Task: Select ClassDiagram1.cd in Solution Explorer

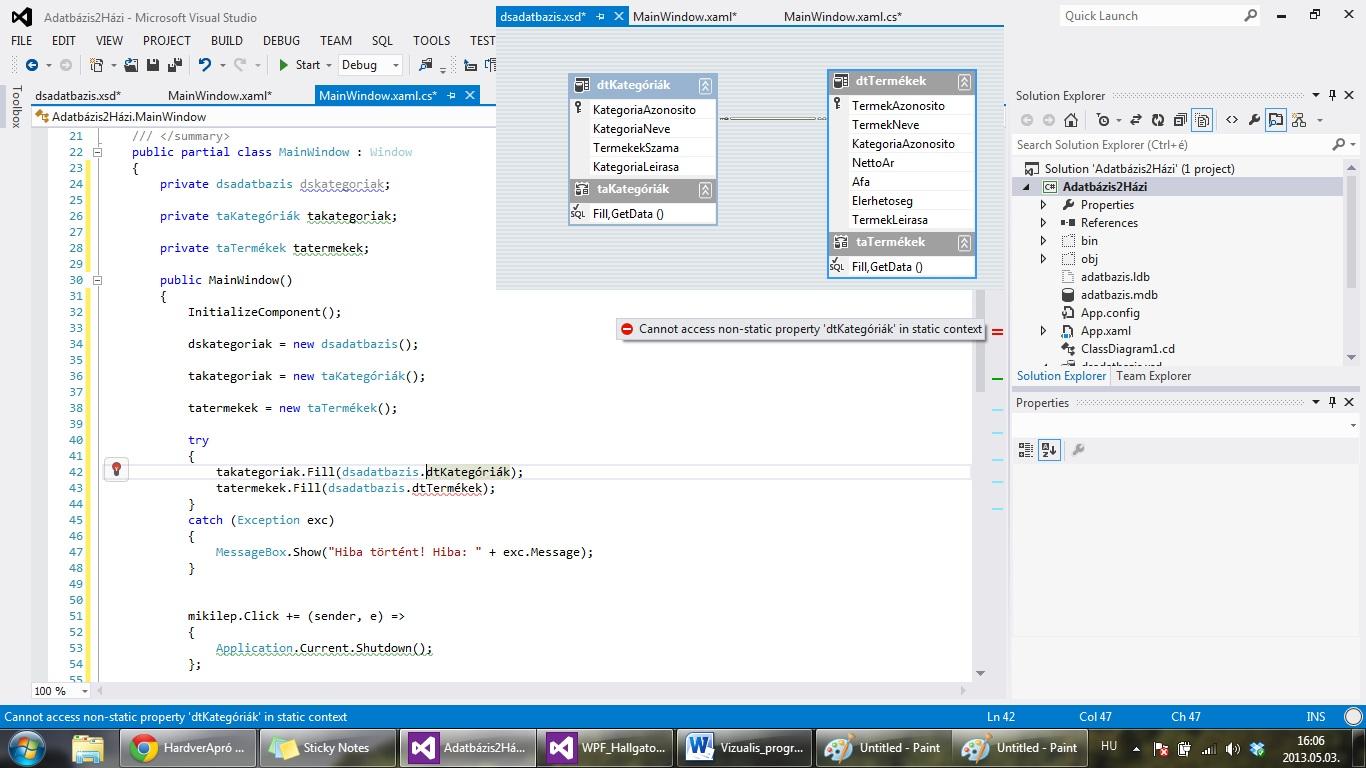Action: [x=1128, y=349]
